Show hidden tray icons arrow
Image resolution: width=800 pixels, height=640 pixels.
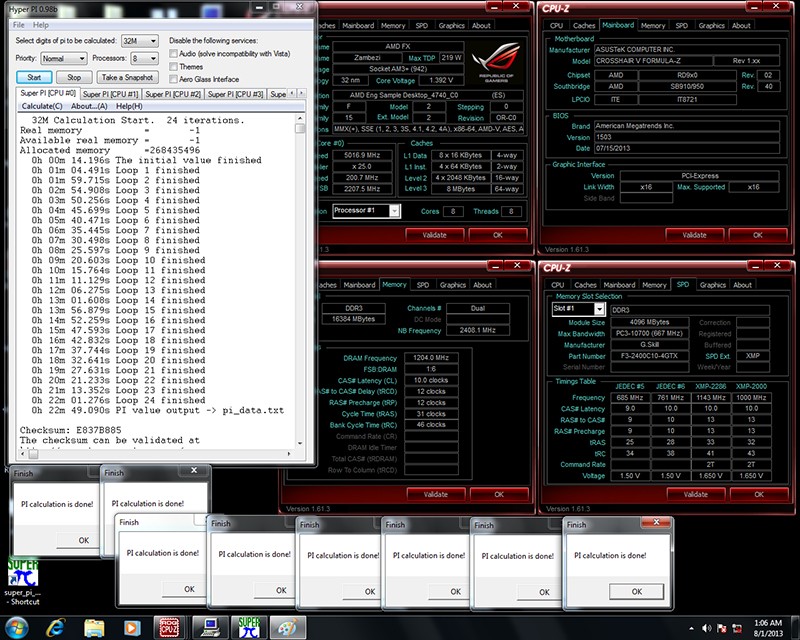coord(691,628)
